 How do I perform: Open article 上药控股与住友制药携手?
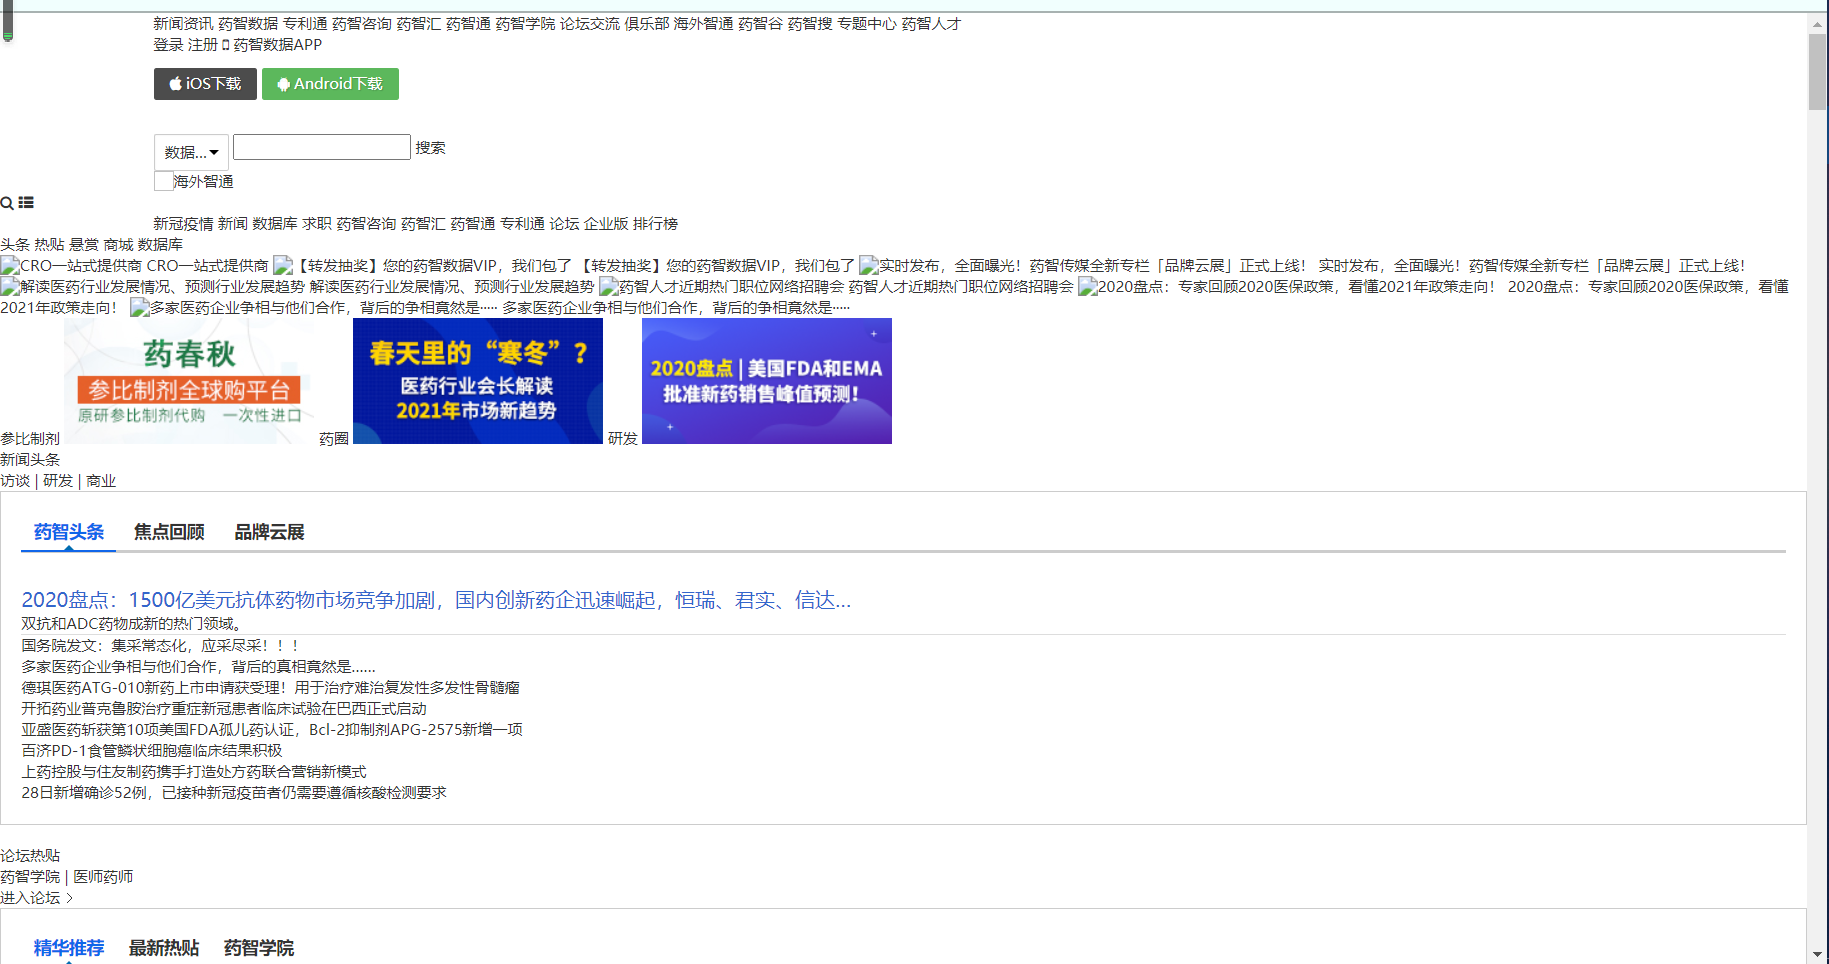194,772
